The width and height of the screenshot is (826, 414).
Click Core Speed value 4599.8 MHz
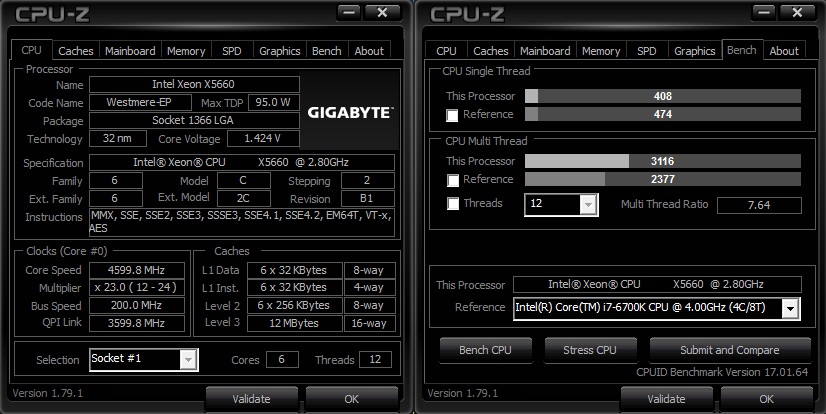pos(136,270)
